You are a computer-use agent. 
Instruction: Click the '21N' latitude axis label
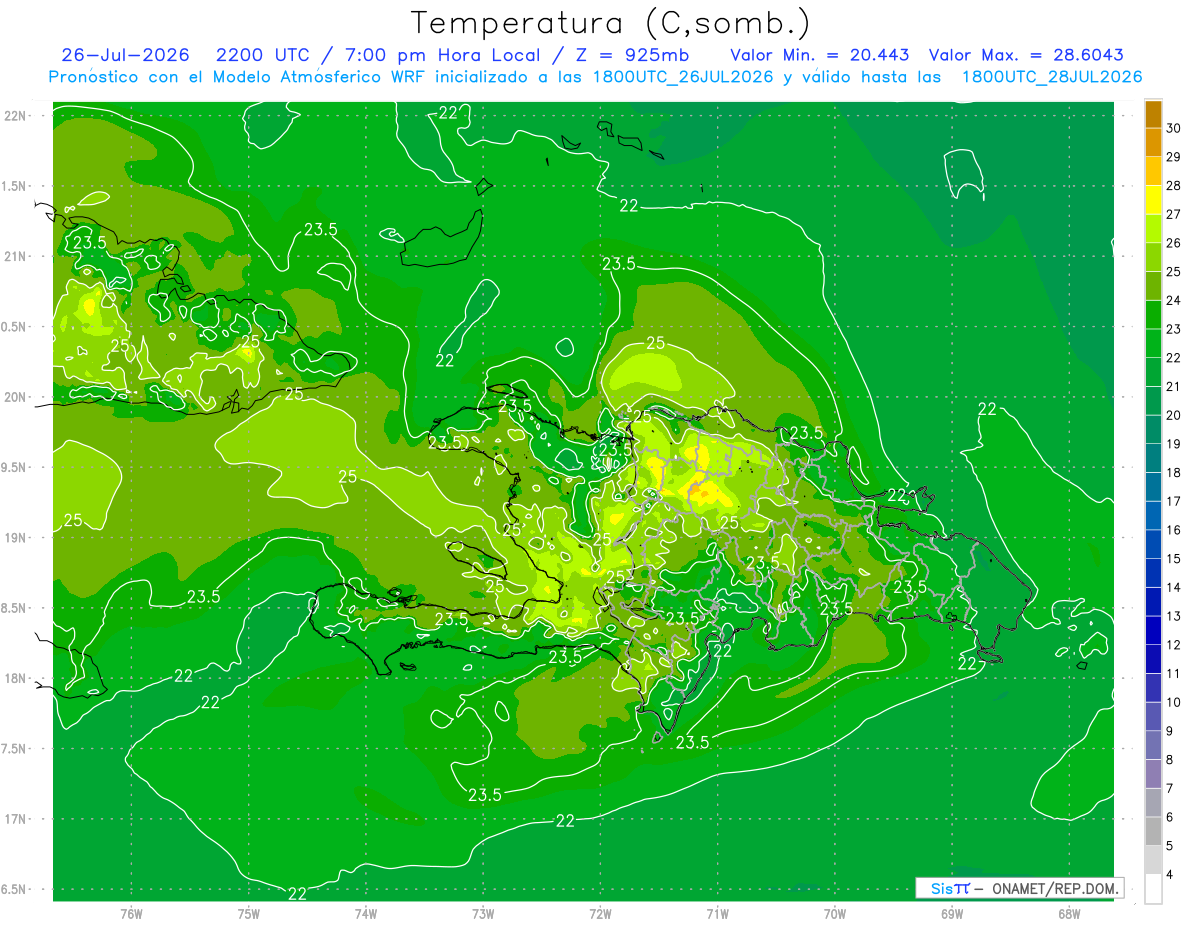coord(16,256)
